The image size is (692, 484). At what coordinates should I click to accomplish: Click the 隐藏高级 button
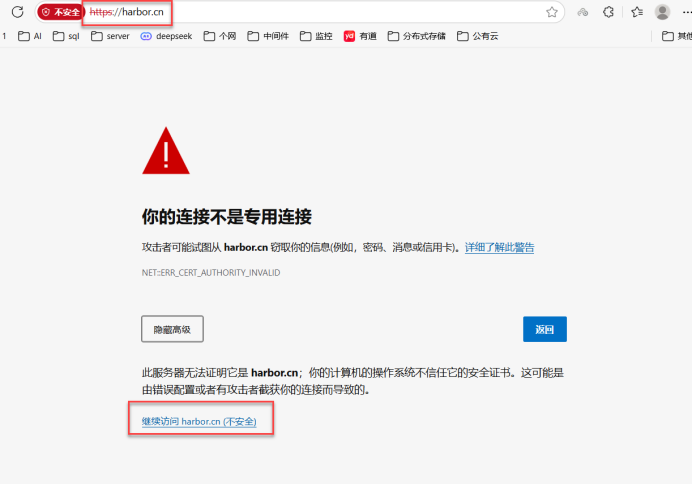tap(172, 328)
